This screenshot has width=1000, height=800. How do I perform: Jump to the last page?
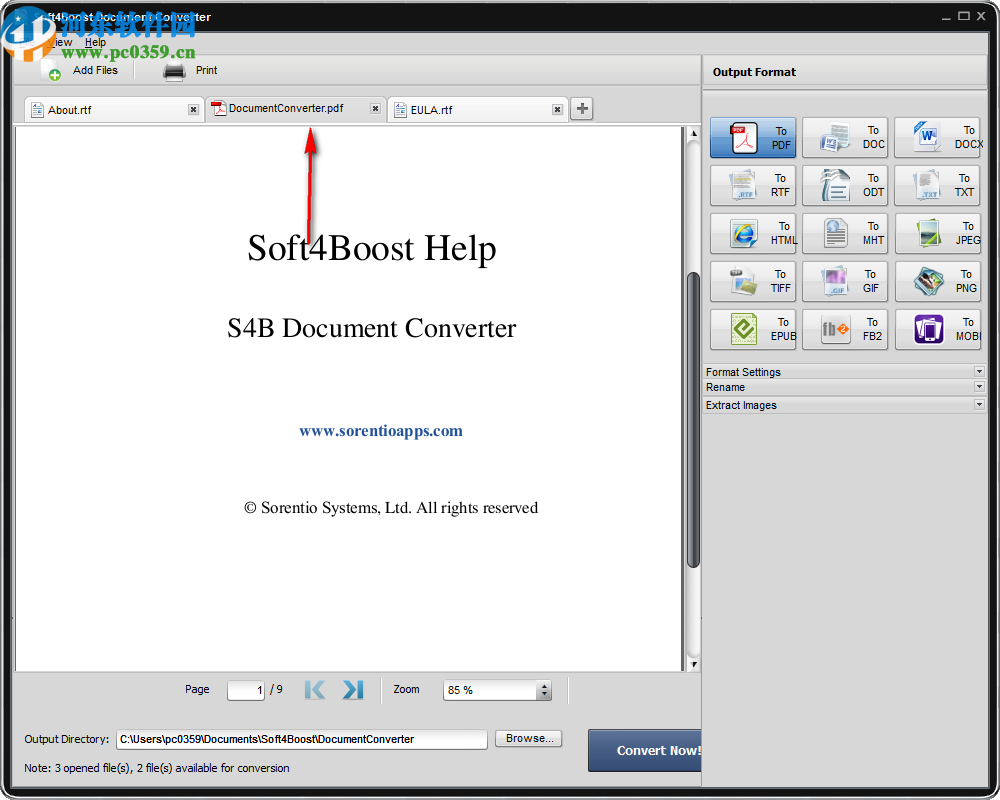[x=352, y=689]
